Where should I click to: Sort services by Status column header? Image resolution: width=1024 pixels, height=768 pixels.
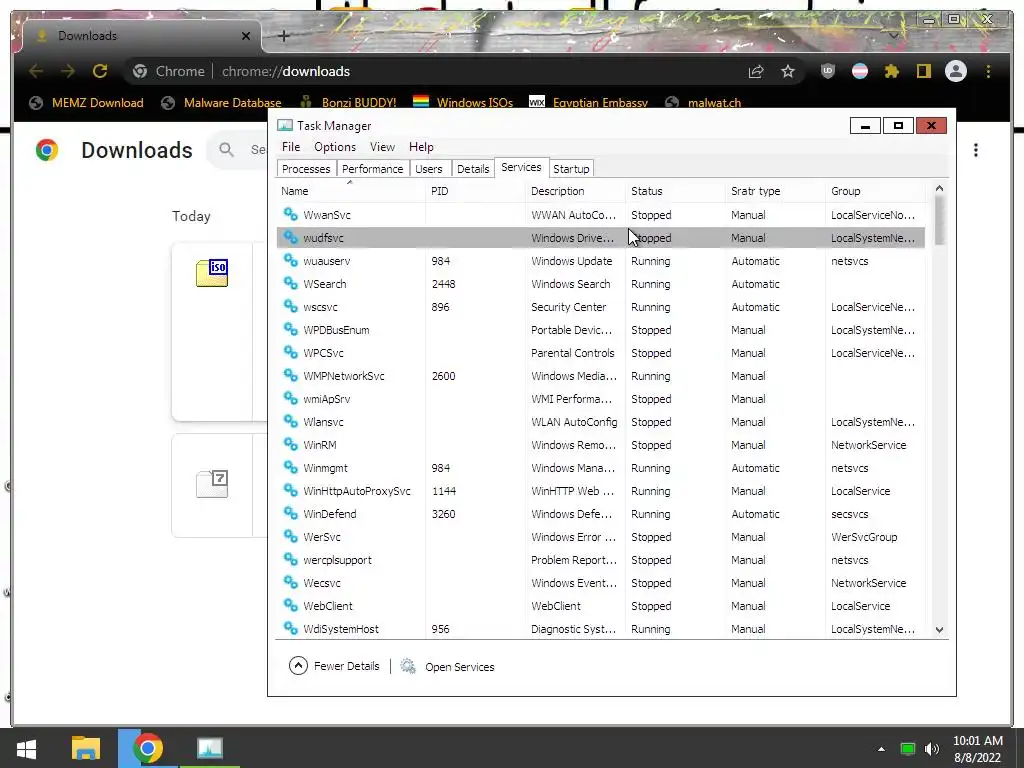[675, 191]
